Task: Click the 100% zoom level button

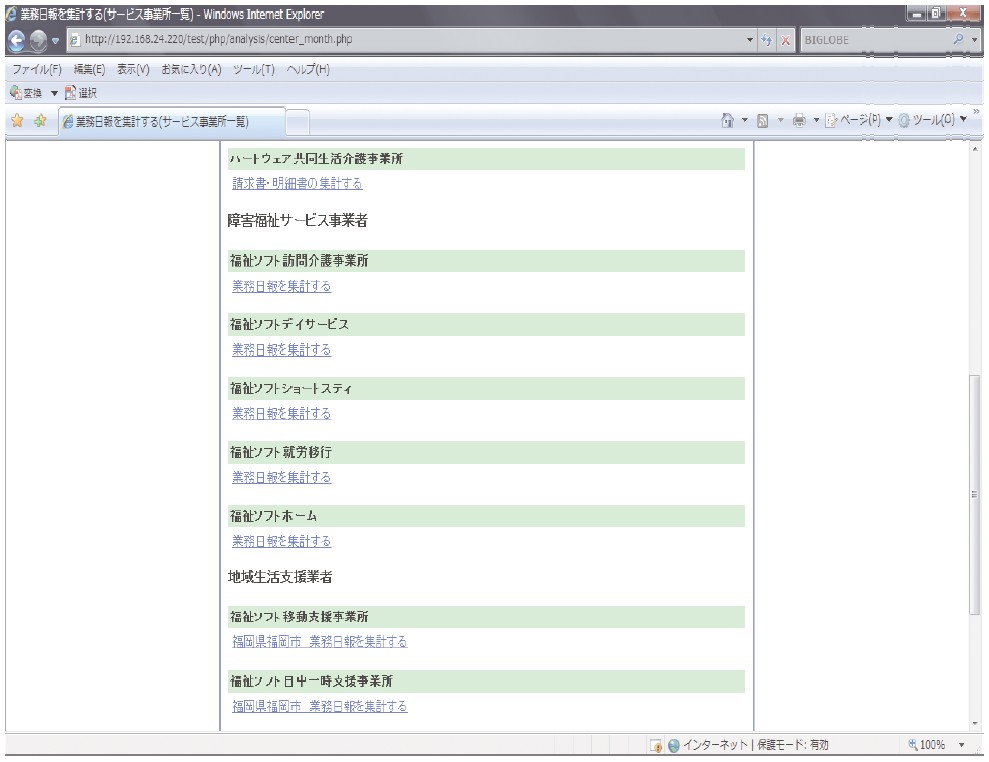Action: [x=927, y=745]
